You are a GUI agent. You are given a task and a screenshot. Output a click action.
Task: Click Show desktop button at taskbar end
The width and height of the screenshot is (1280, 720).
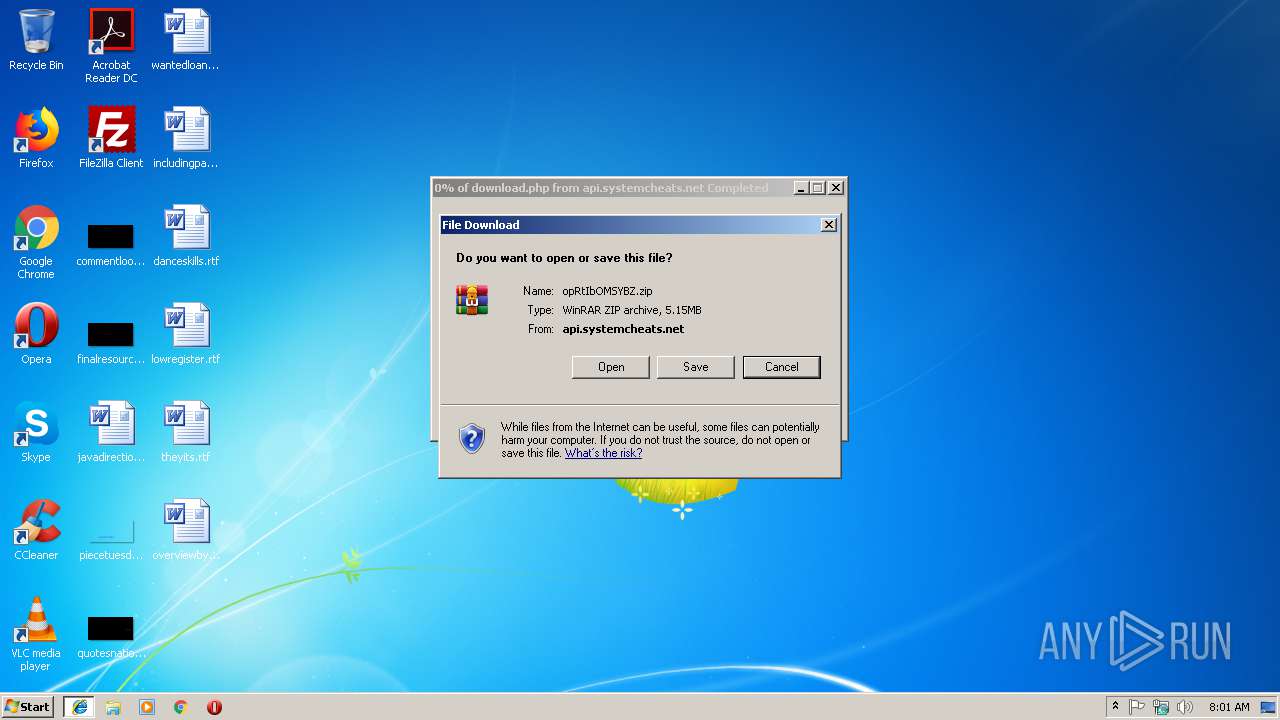pyautogui.click(x=1270, y=707)
